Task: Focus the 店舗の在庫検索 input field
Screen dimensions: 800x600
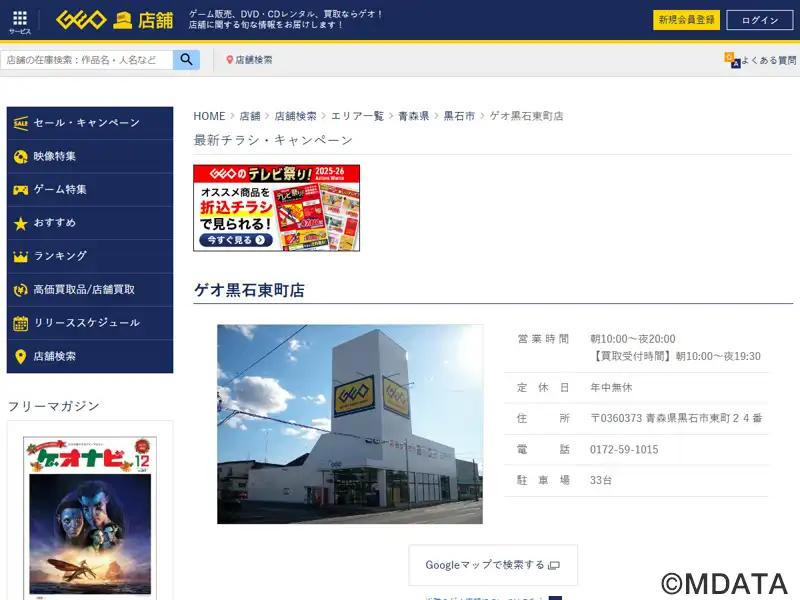Action: tap(87, 60)
